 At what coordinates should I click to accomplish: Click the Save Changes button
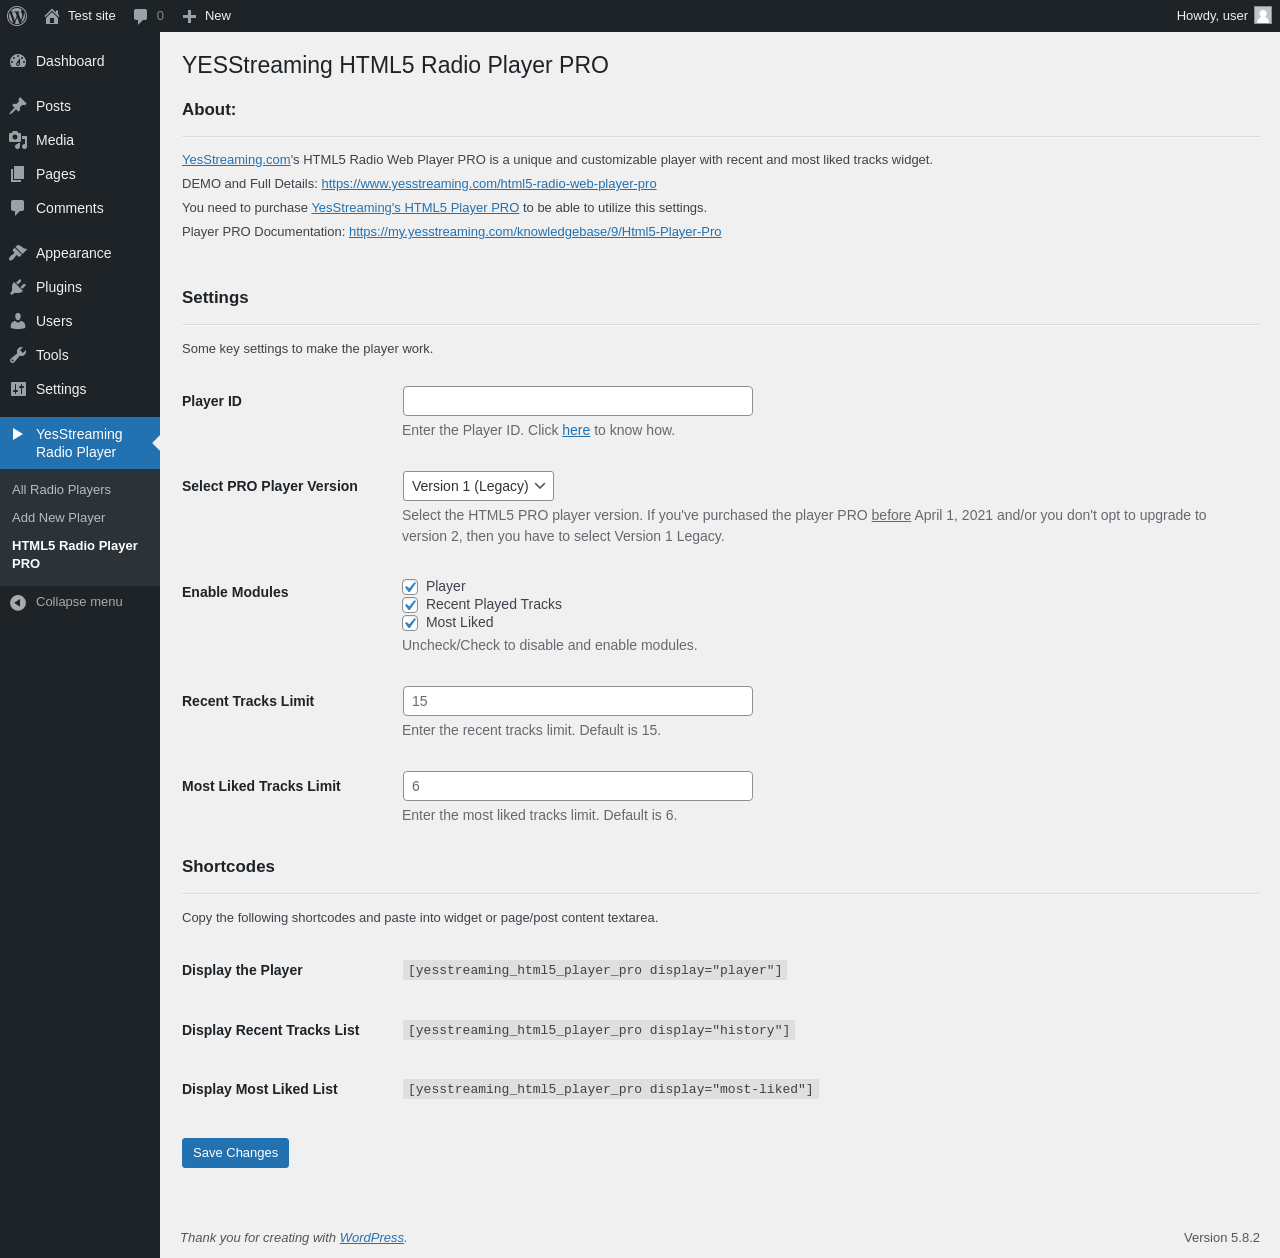235,1153
